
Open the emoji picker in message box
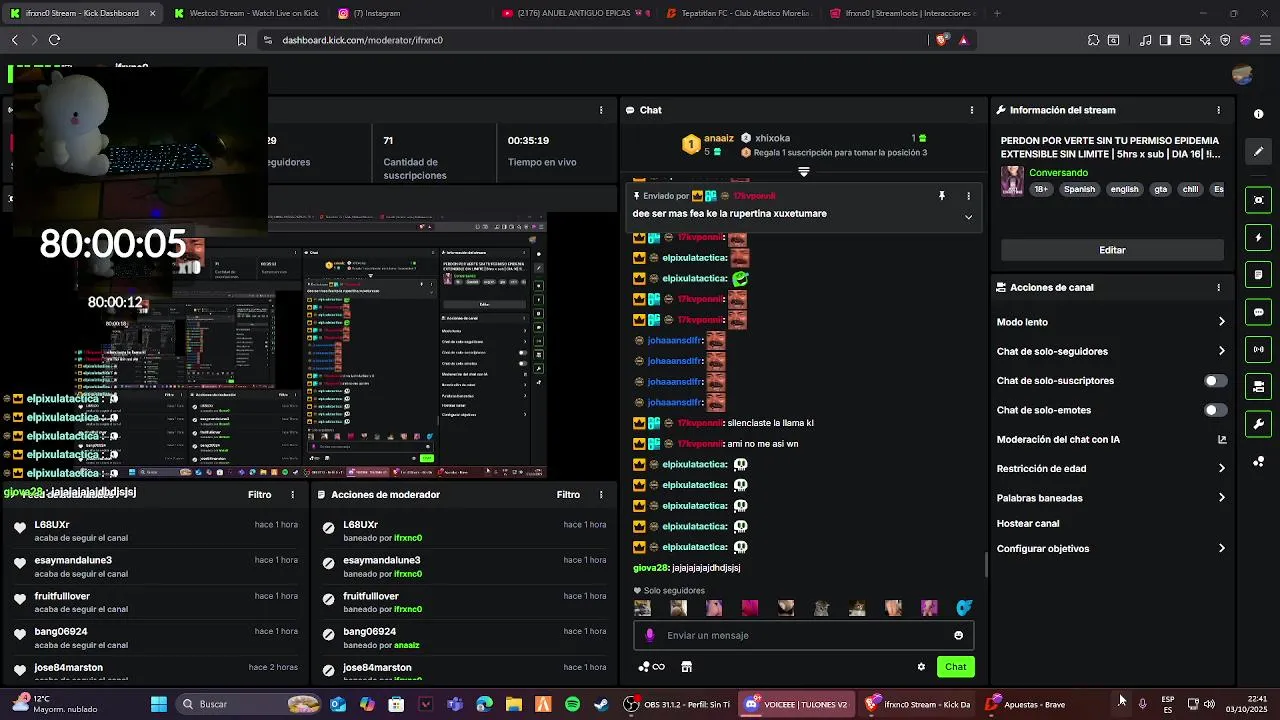958,635
